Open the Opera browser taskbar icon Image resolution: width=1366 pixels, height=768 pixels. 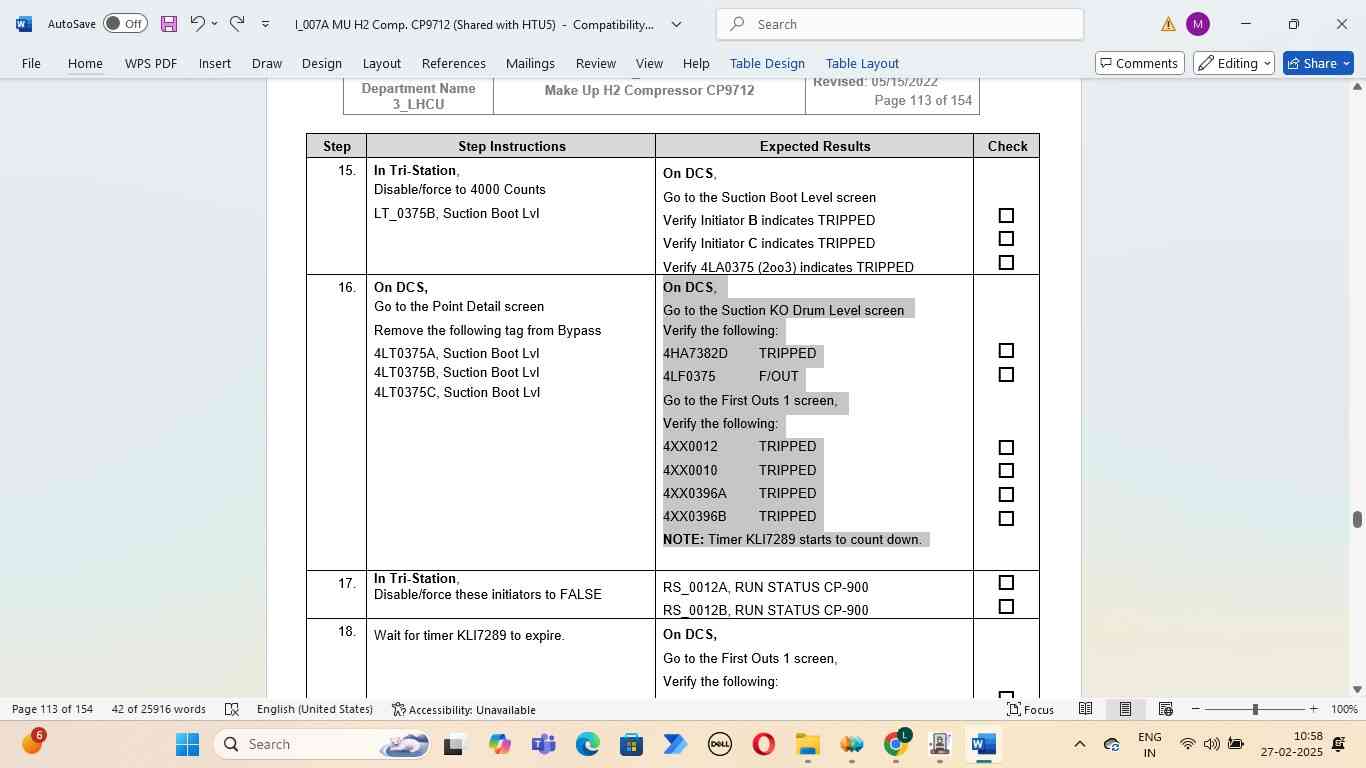763,744
